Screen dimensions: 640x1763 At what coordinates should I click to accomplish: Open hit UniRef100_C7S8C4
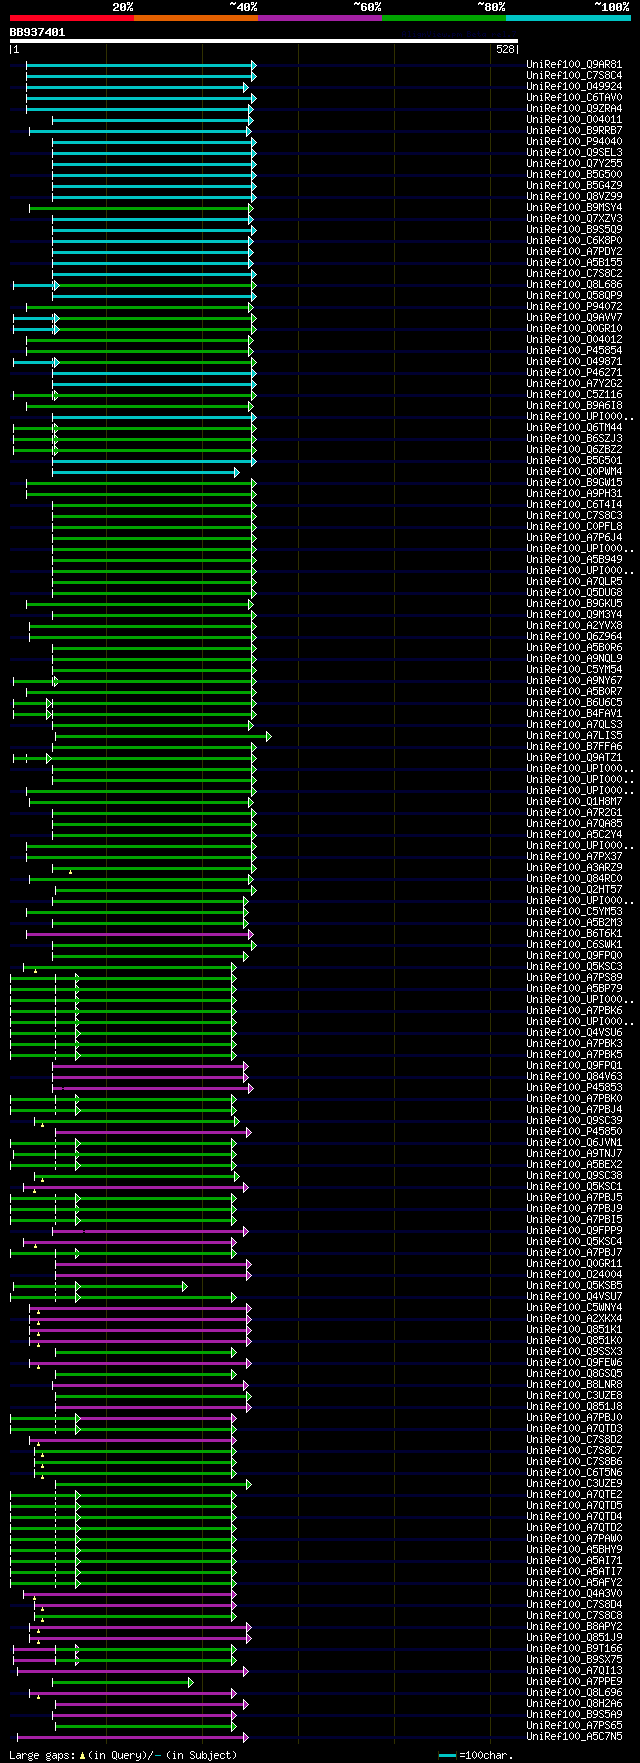(574, 75)
